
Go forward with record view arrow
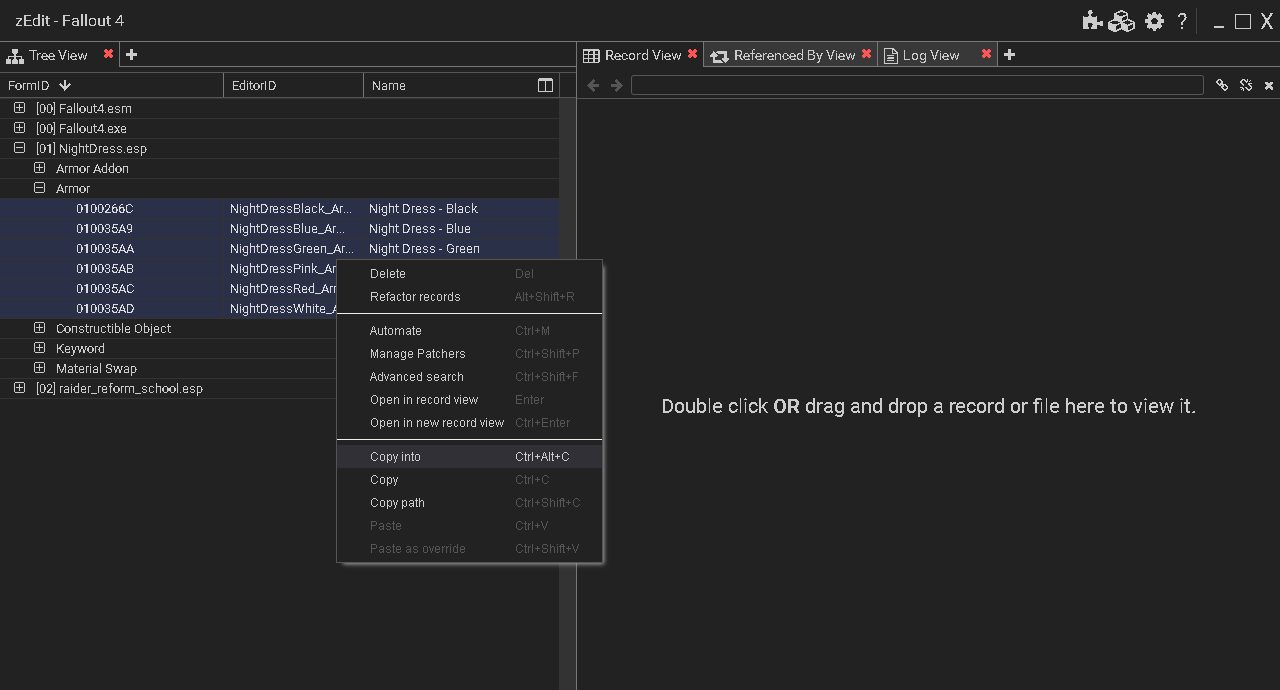click(x=617, y=86)
